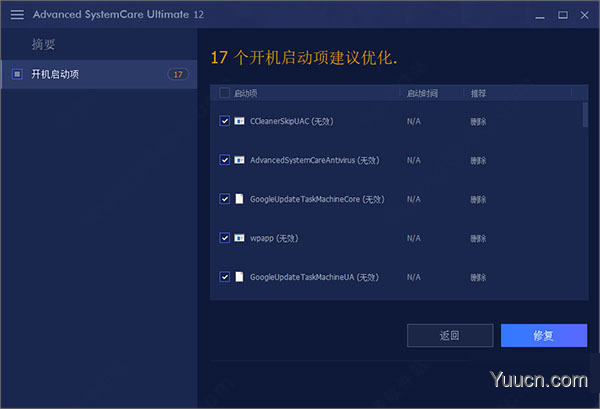Click the 修复 fix button
This screenshot has height=409, width=600.
(544, 336)
